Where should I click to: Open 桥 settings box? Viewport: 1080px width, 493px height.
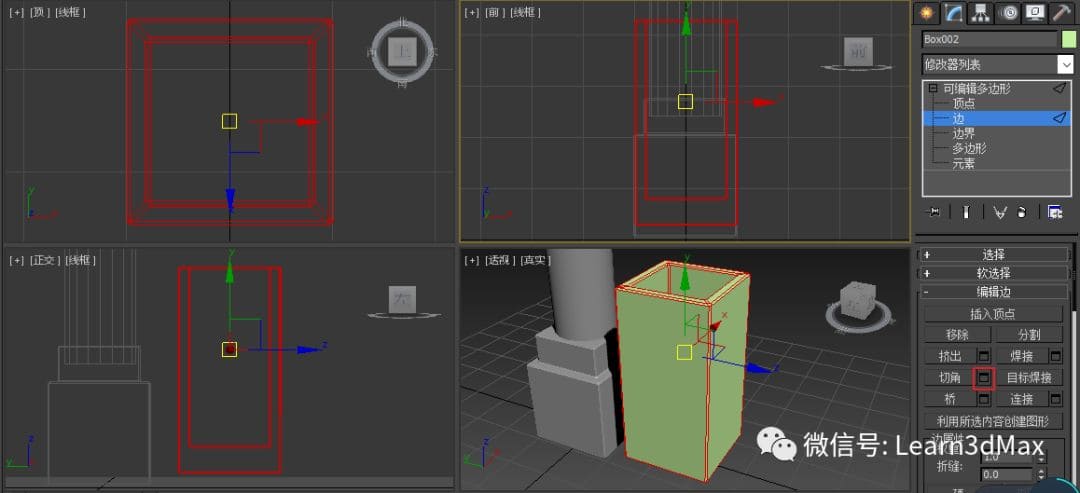pos(984,399)
